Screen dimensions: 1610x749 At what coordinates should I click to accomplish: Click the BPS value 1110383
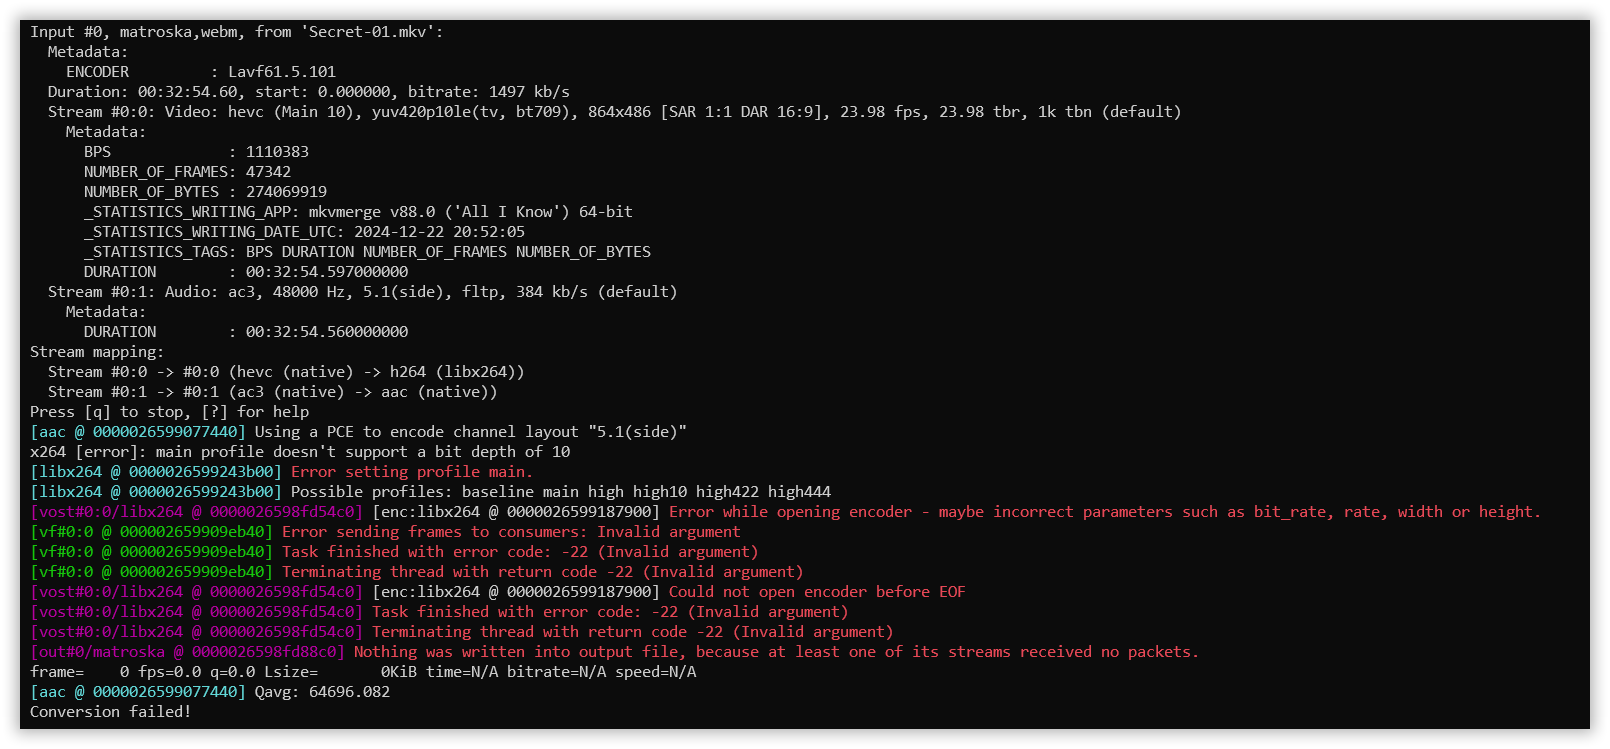pyautogui.click(x=277, y=152)
